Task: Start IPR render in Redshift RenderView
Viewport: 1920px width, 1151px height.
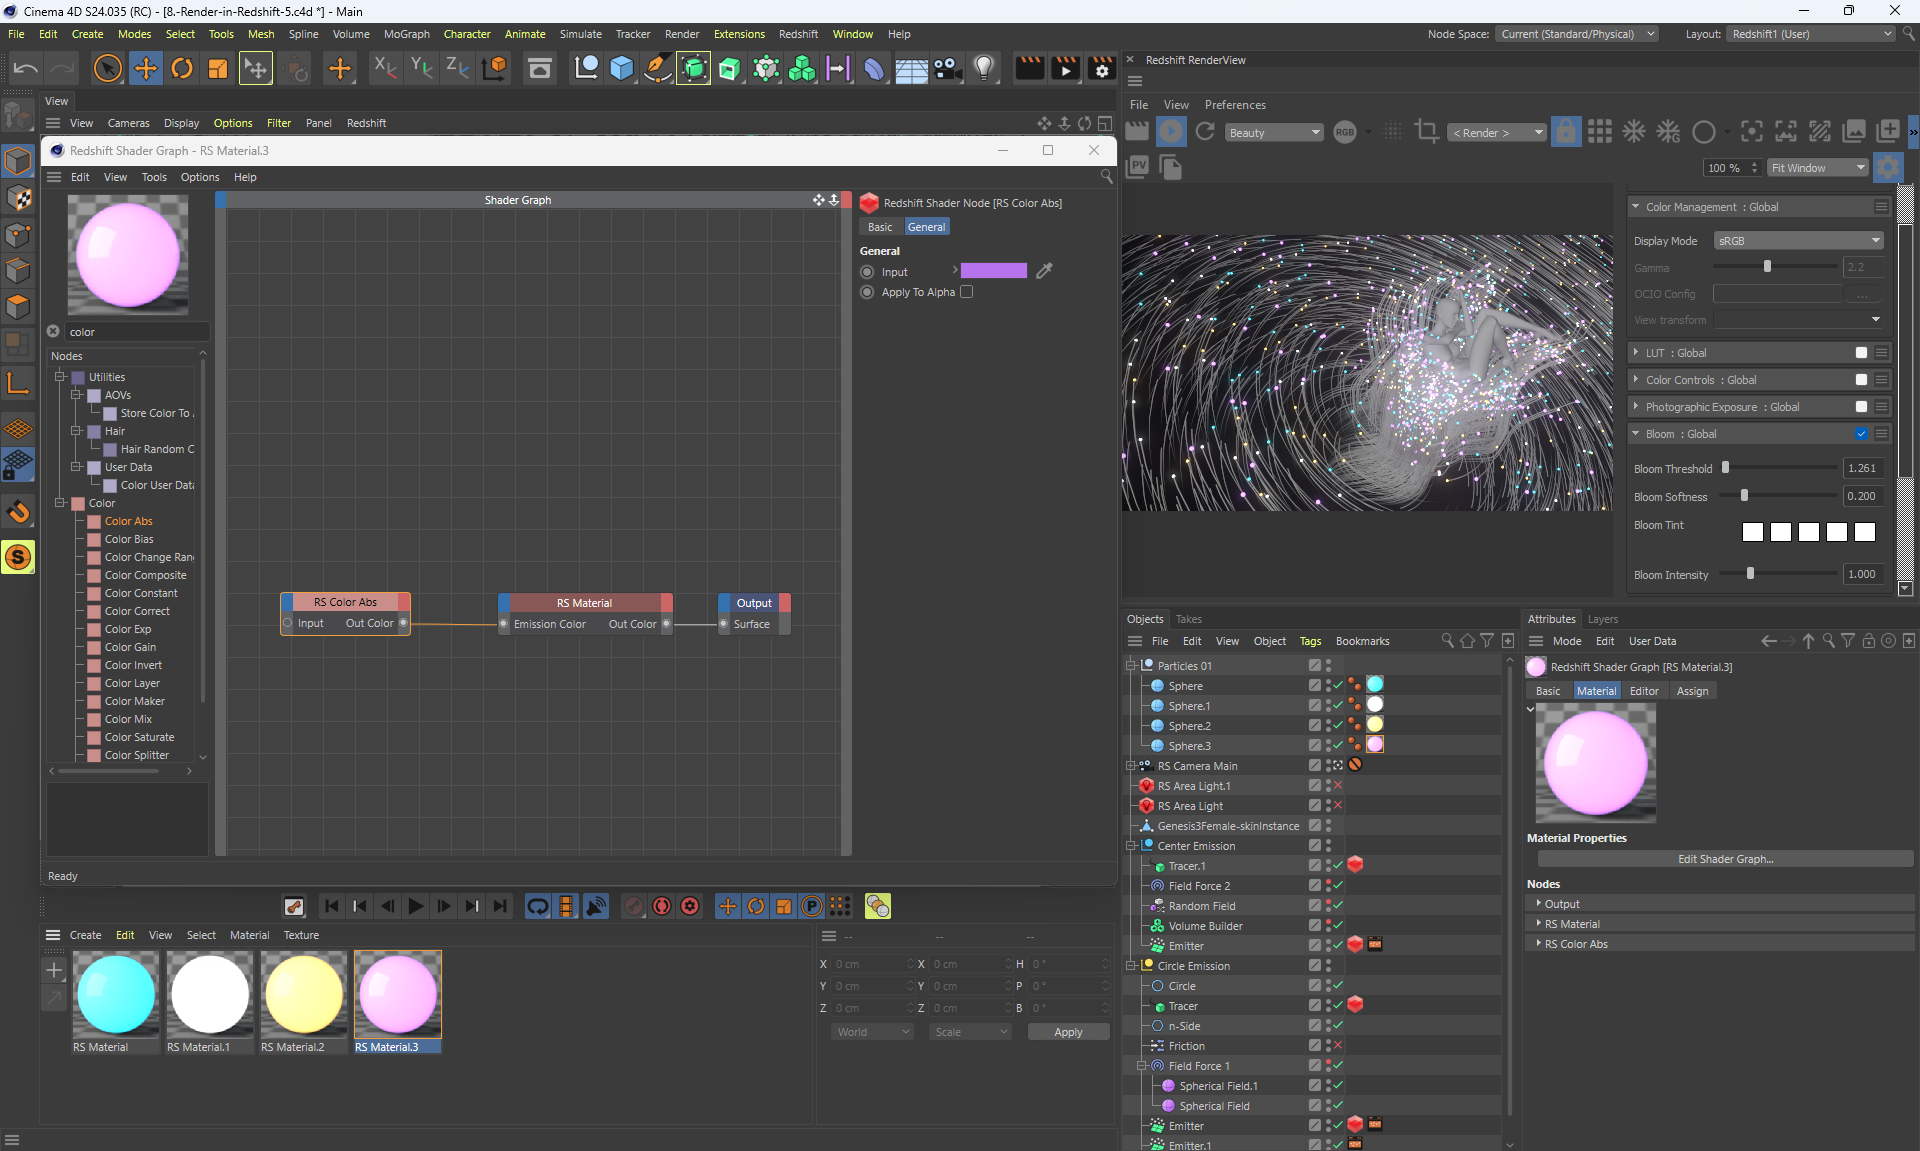Action: pyautogui.click(x=1171, y=132)
